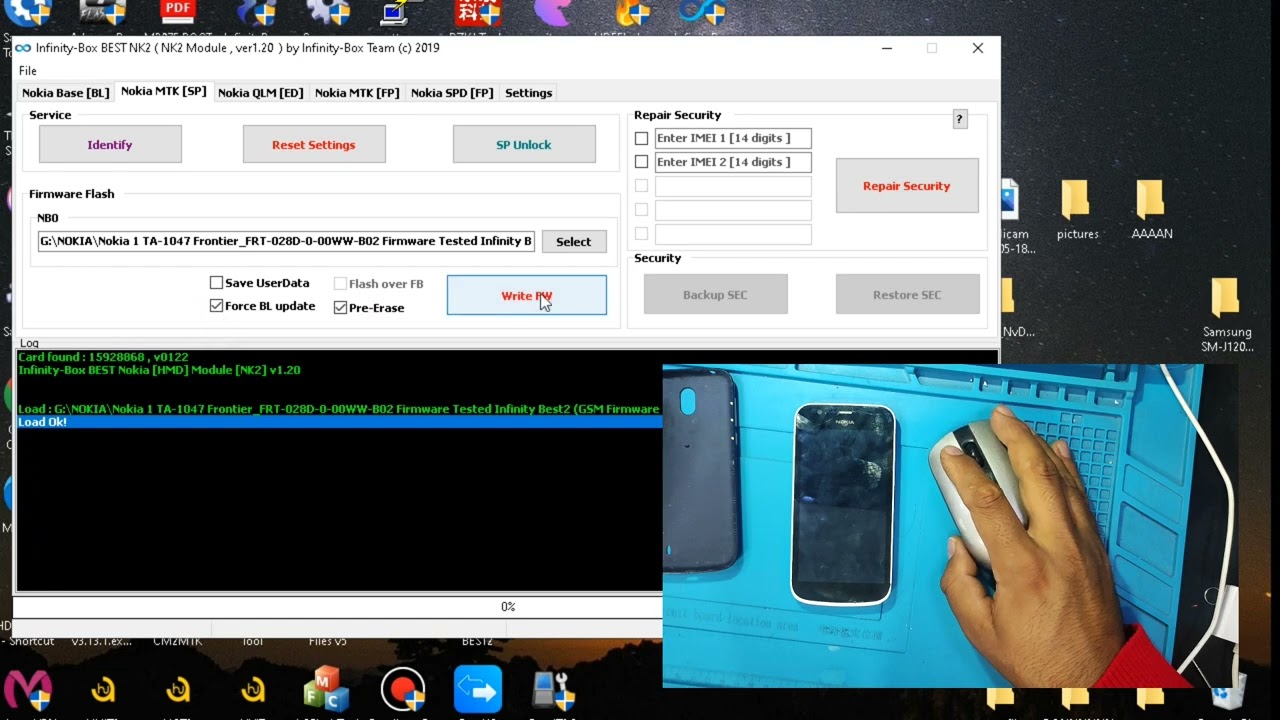Click the Repair Security button

coord(907,185)
